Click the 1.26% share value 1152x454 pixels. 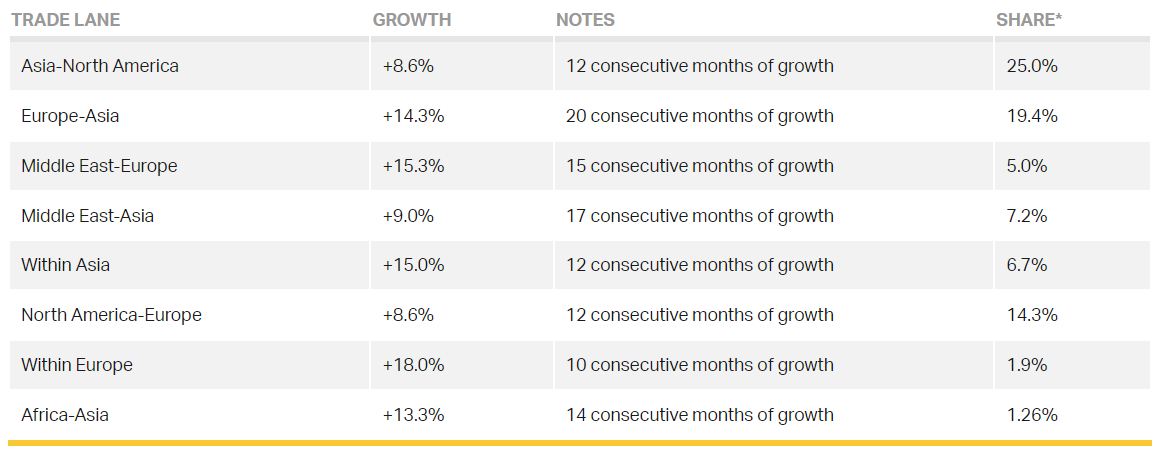point(1032,415)
